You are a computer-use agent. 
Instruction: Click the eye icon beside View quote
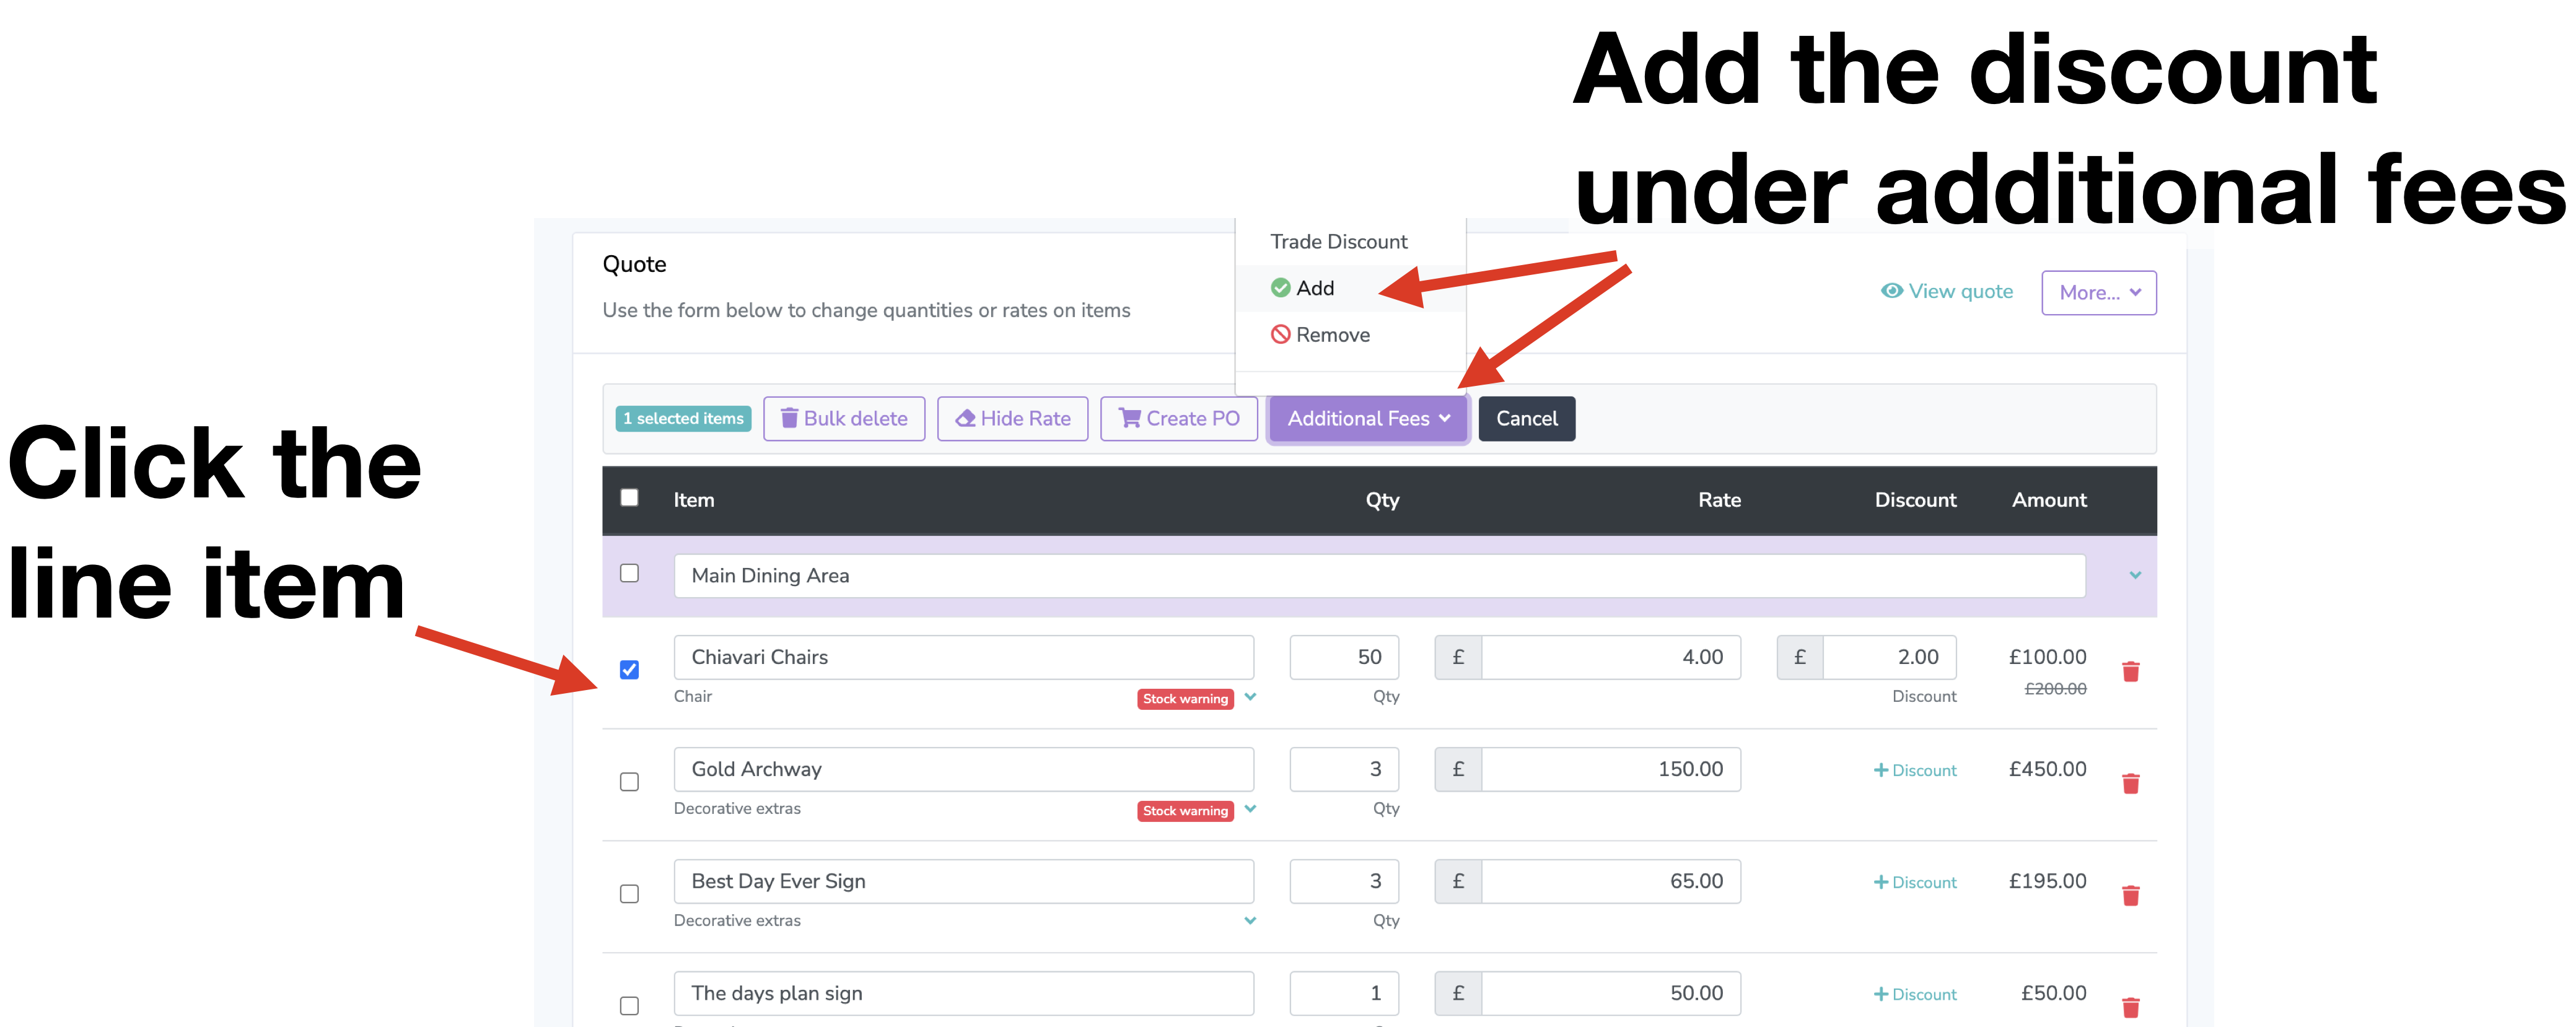click(1891, 291)
